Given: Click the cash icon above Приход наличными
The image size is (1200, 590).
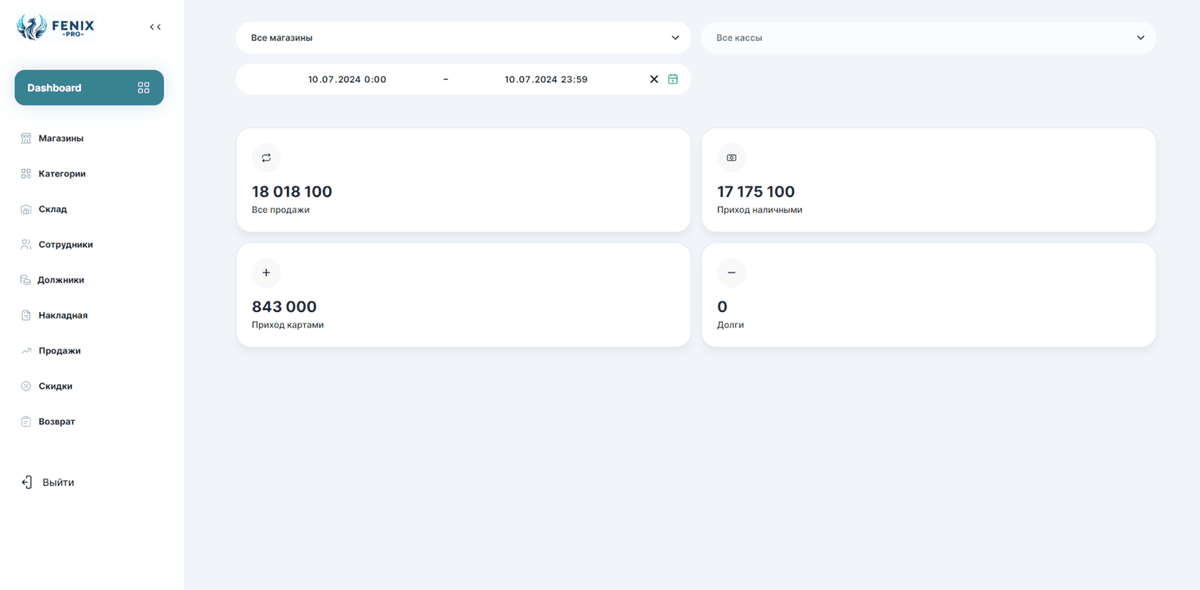Looking at the screenshot, I should [x=731, y=158].
